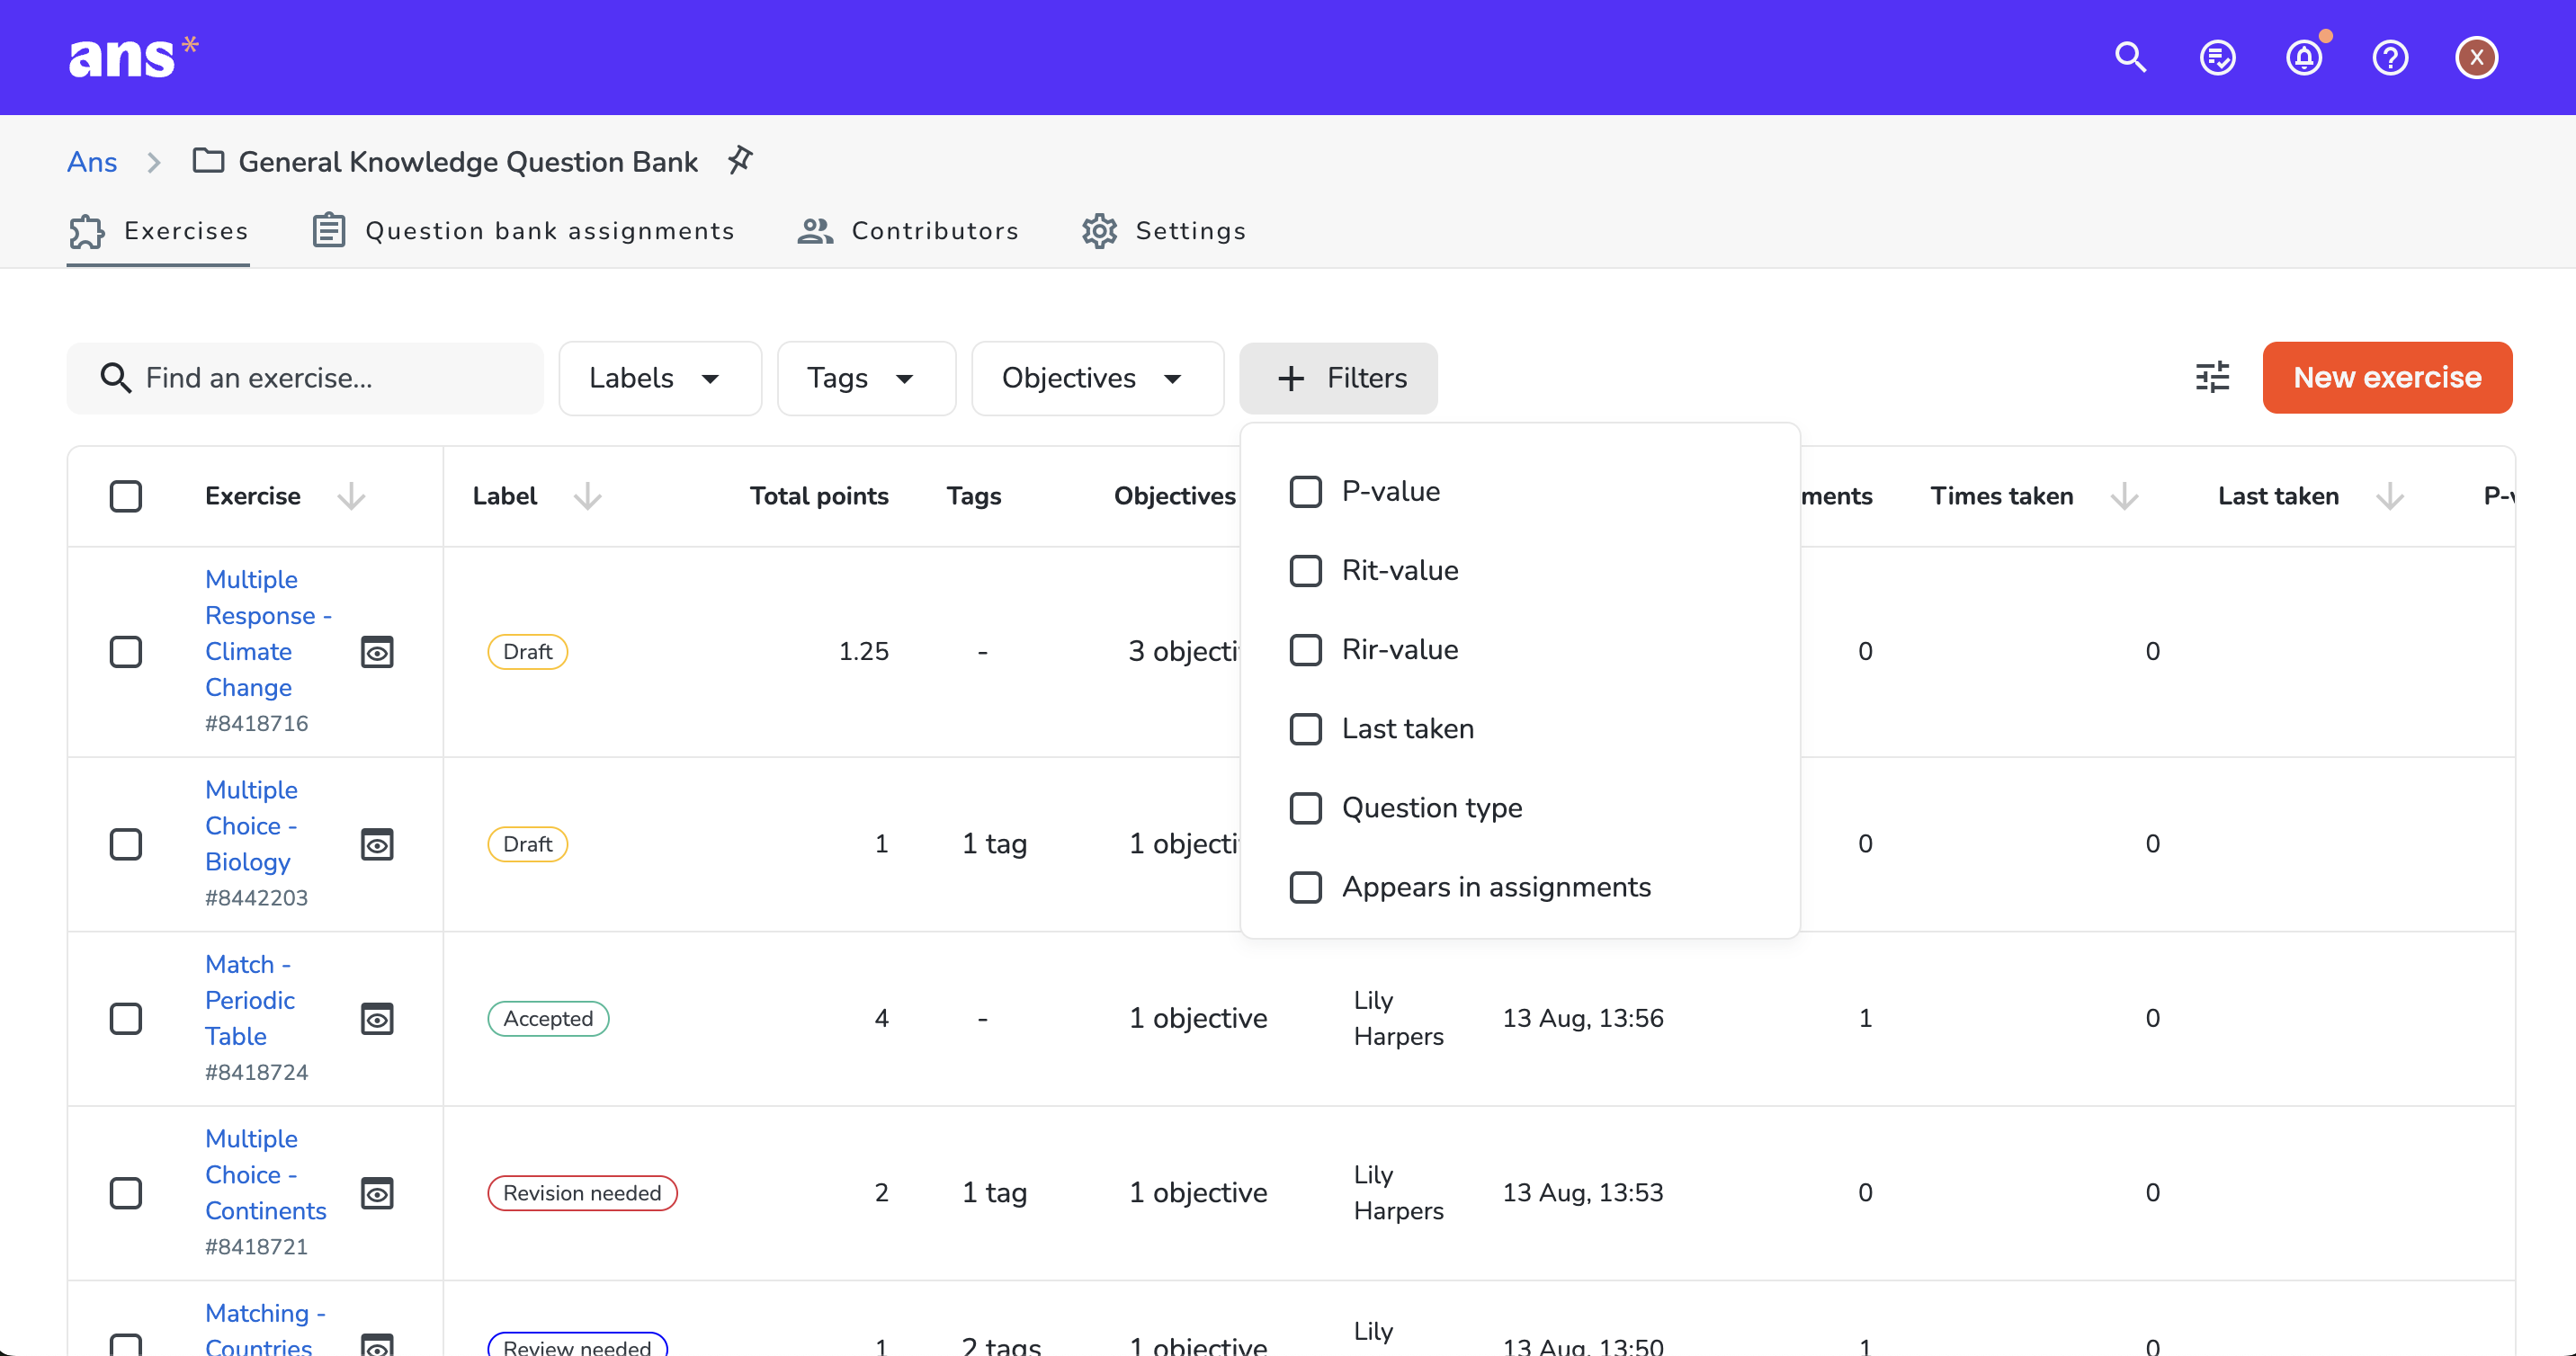Toggle the Rir-value filter checkbox
Screen dimensions: 2576x1356
coord(1305,650)
